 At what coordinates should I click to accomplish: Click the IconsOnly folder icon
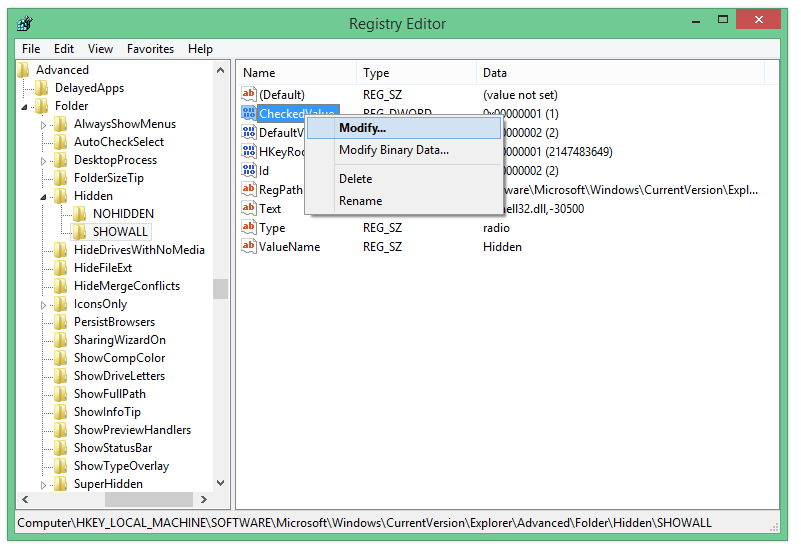click(61, 304)
